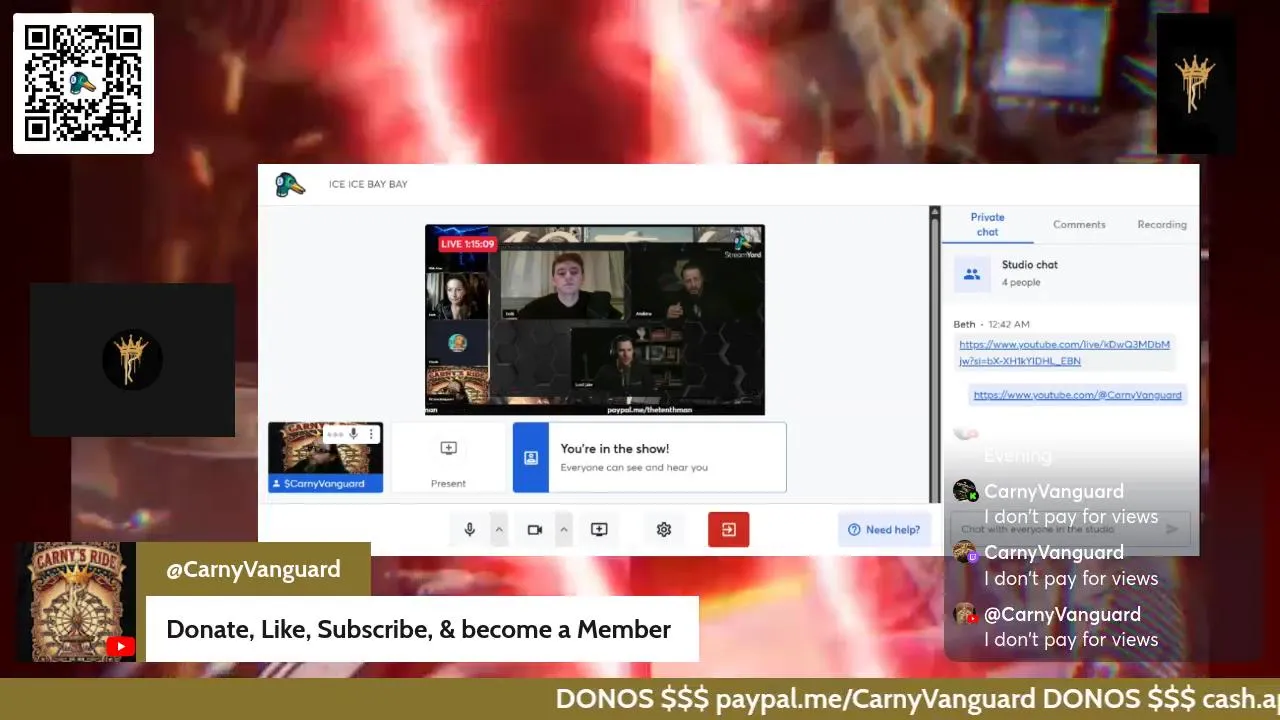
Task: Click the DONOS paypal.me/CarnyVanguard ticker text
Action: pos(795,698)
